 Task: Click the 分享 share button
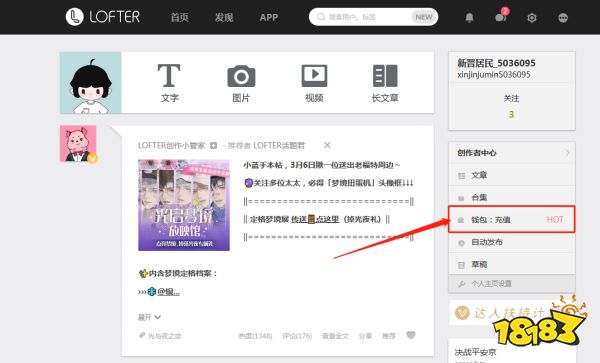click(x=365, y=336)
